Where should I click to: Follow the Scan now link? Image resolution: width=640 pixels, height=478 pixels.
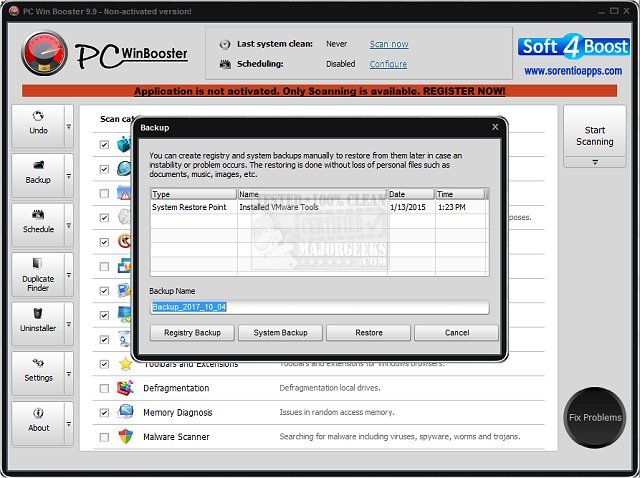coord(389,44)
